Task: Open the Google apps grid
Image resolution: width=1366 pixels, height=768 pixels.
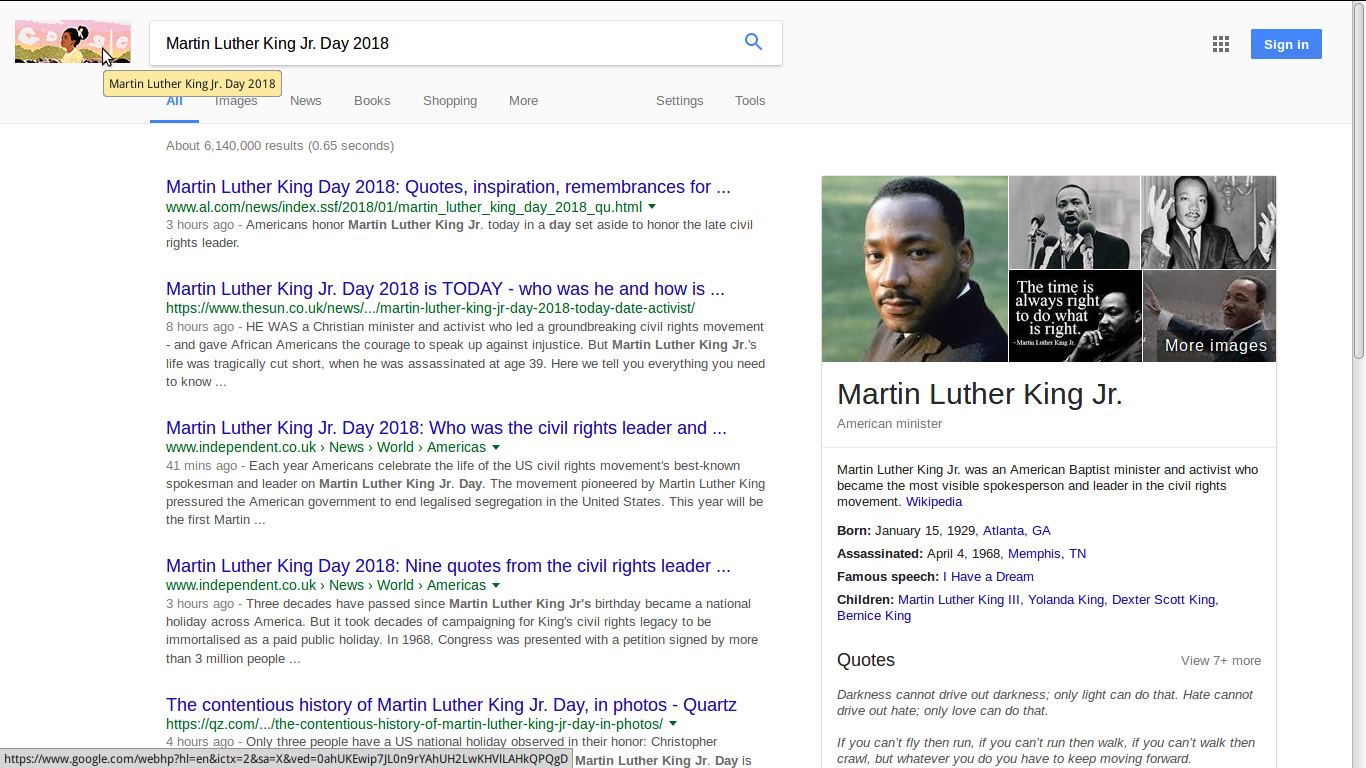Action: coord(1220,44)
